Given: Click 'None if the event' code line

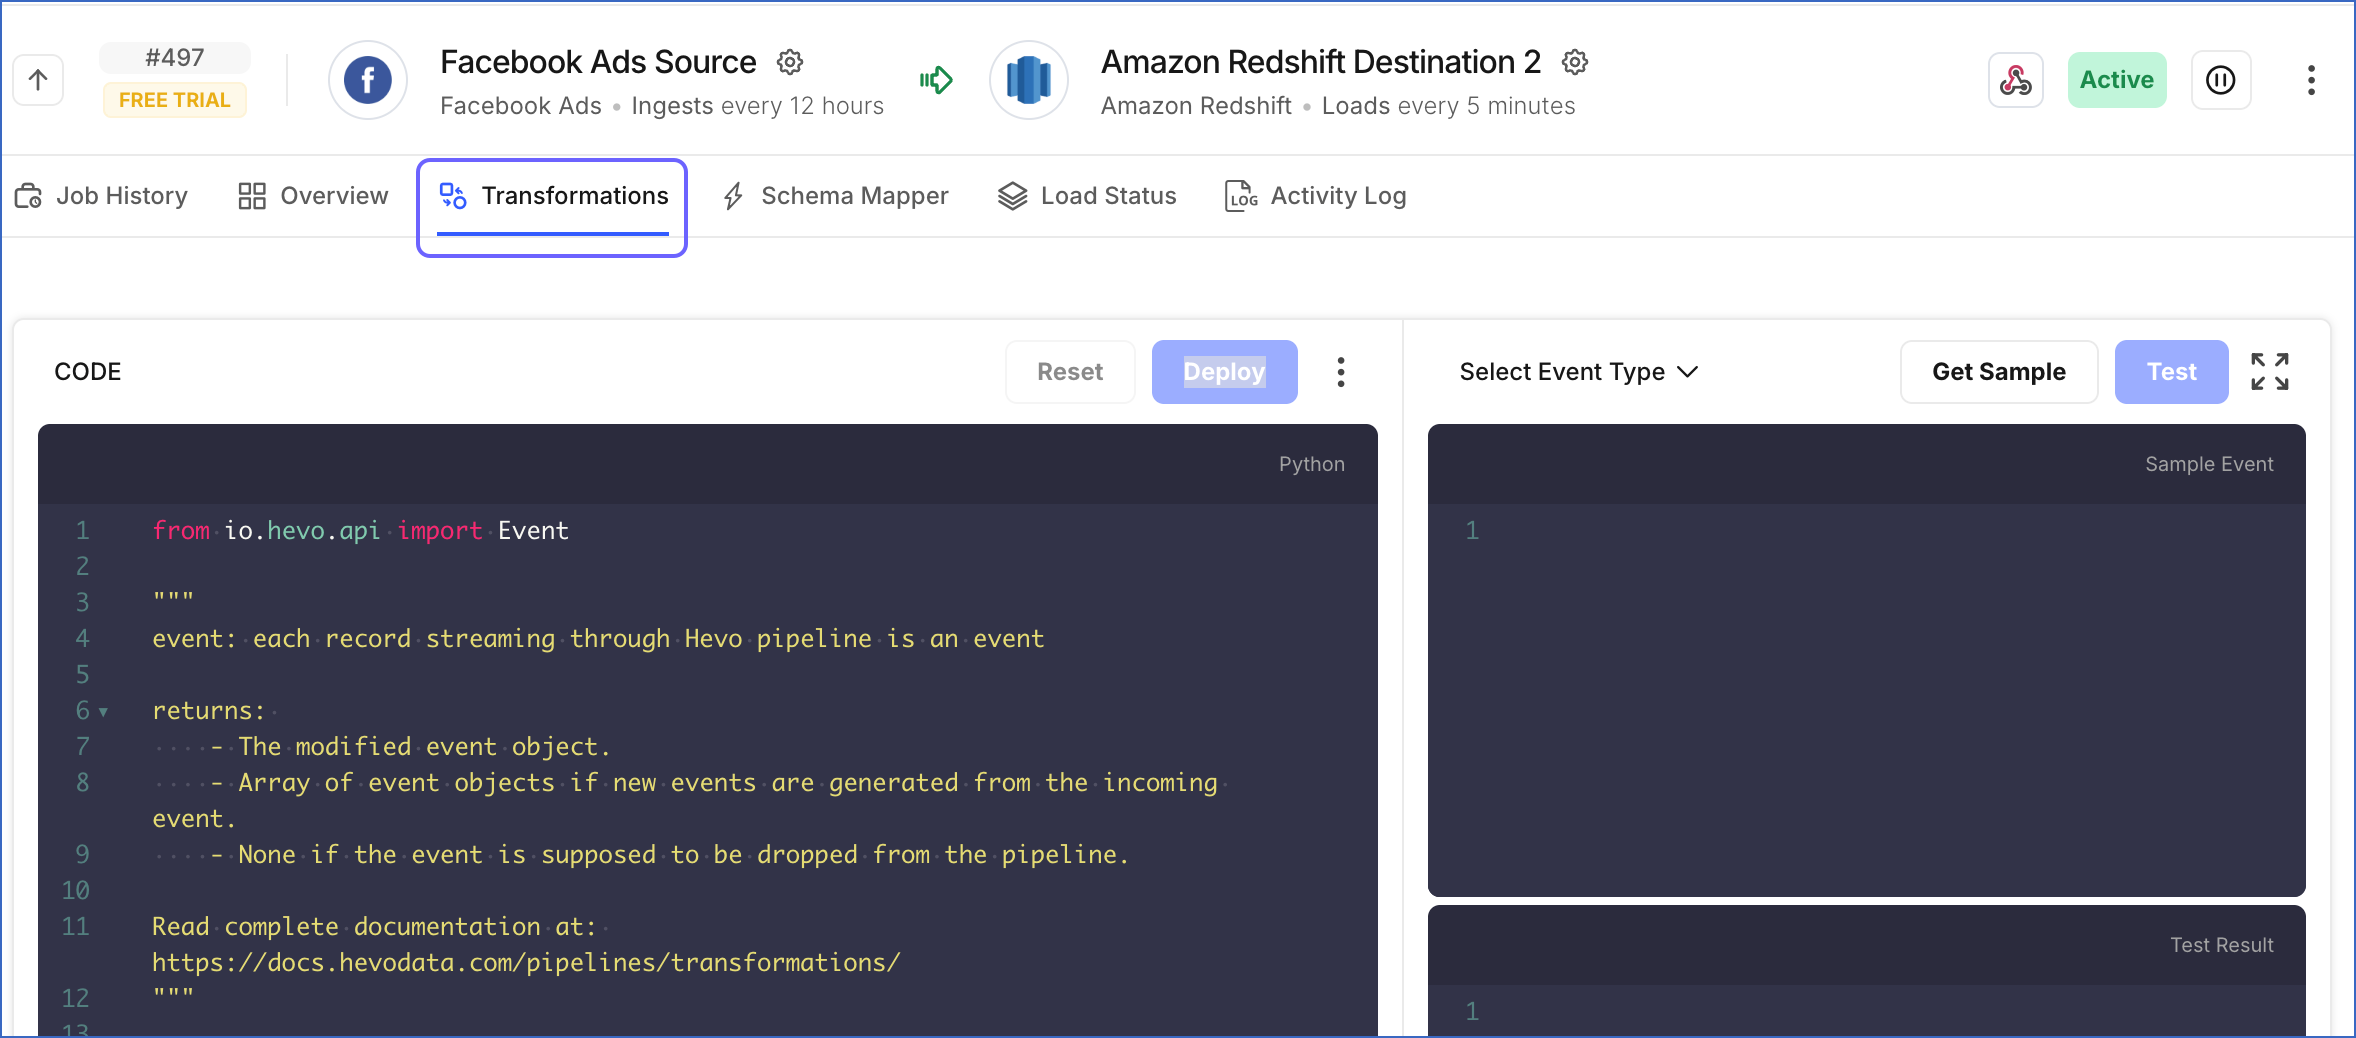Looking at the screenshot, I should tap(640, 855).
